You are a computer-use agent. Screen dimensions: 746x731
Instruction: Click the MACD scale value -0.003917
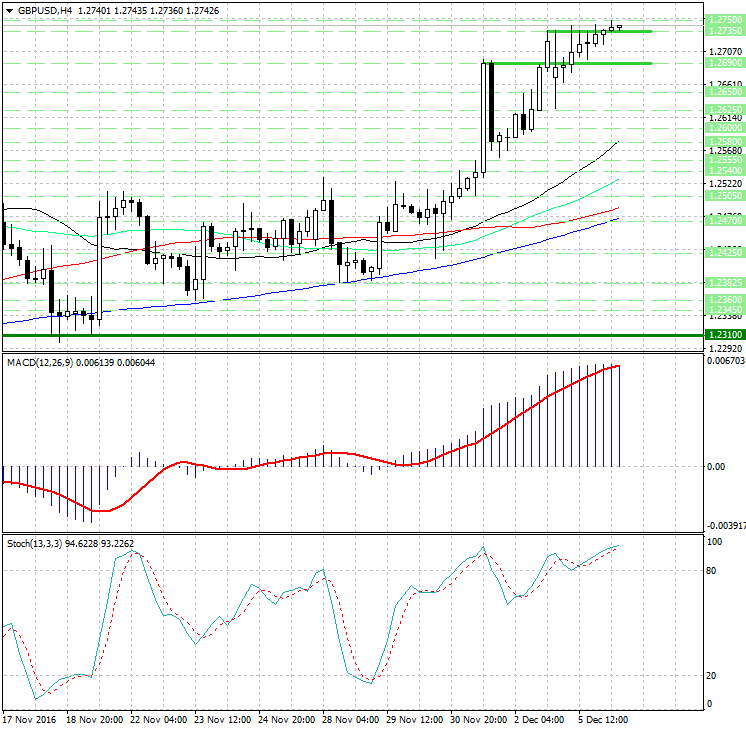726,526
